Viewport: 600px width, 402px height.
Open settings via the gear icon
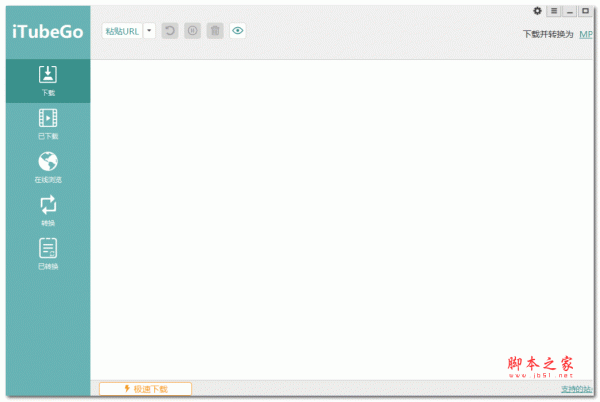pyautogui.click(x=537, y=11)
